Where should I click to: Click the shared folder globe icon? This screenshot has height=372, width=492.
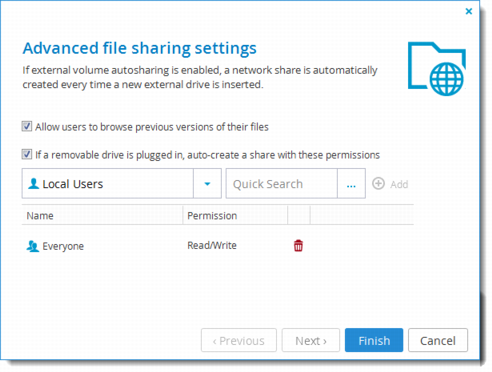pyautogui.click(x=437, y=68)
